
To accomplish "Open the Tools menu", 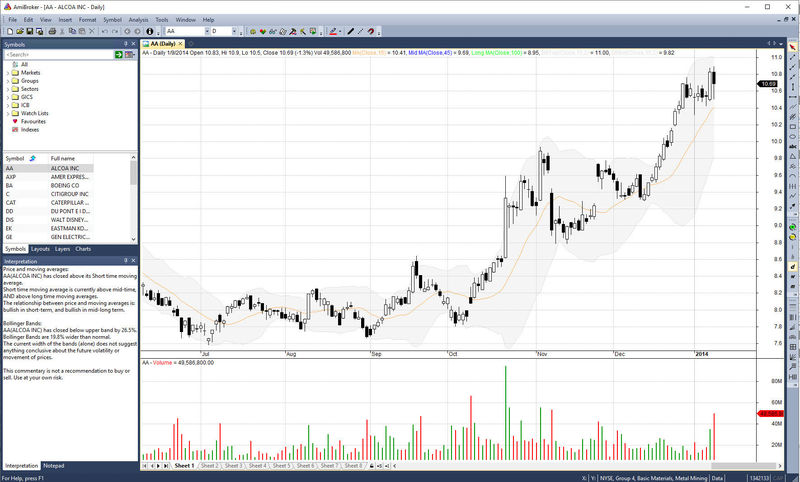I will tap(162, 20).
